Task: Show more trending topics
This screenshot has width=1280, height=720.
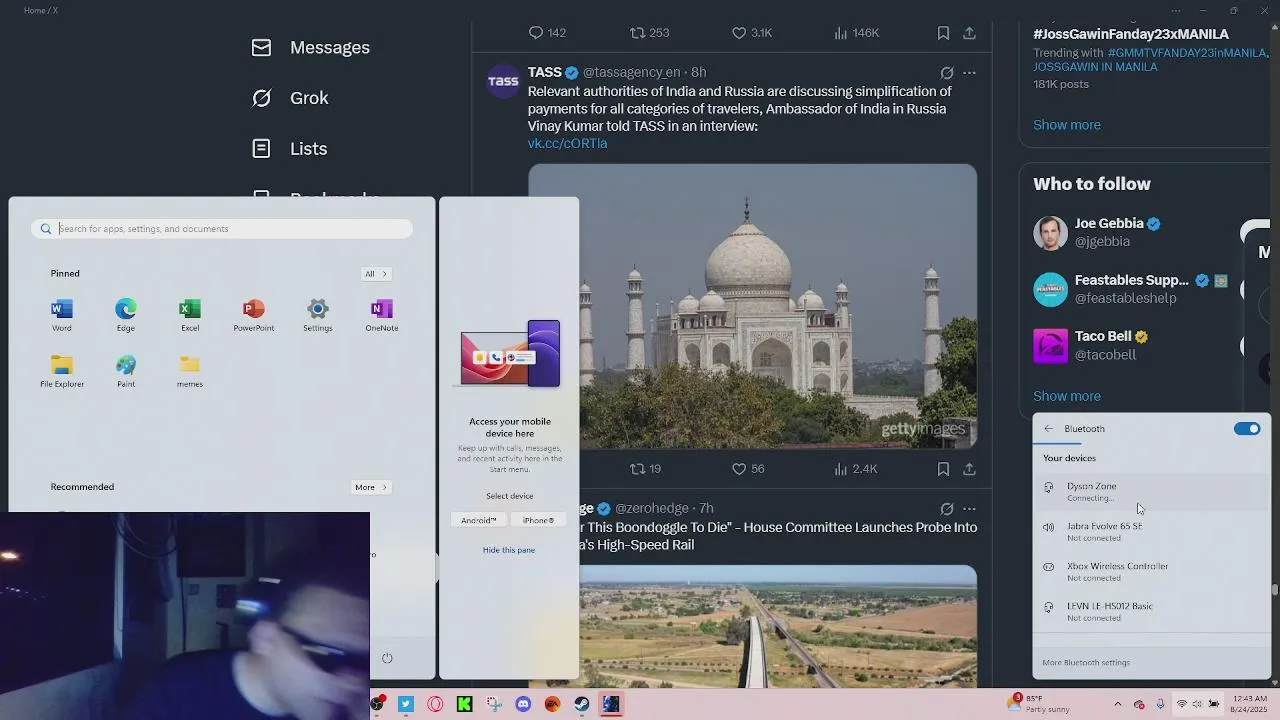Action: [1067, 125]
